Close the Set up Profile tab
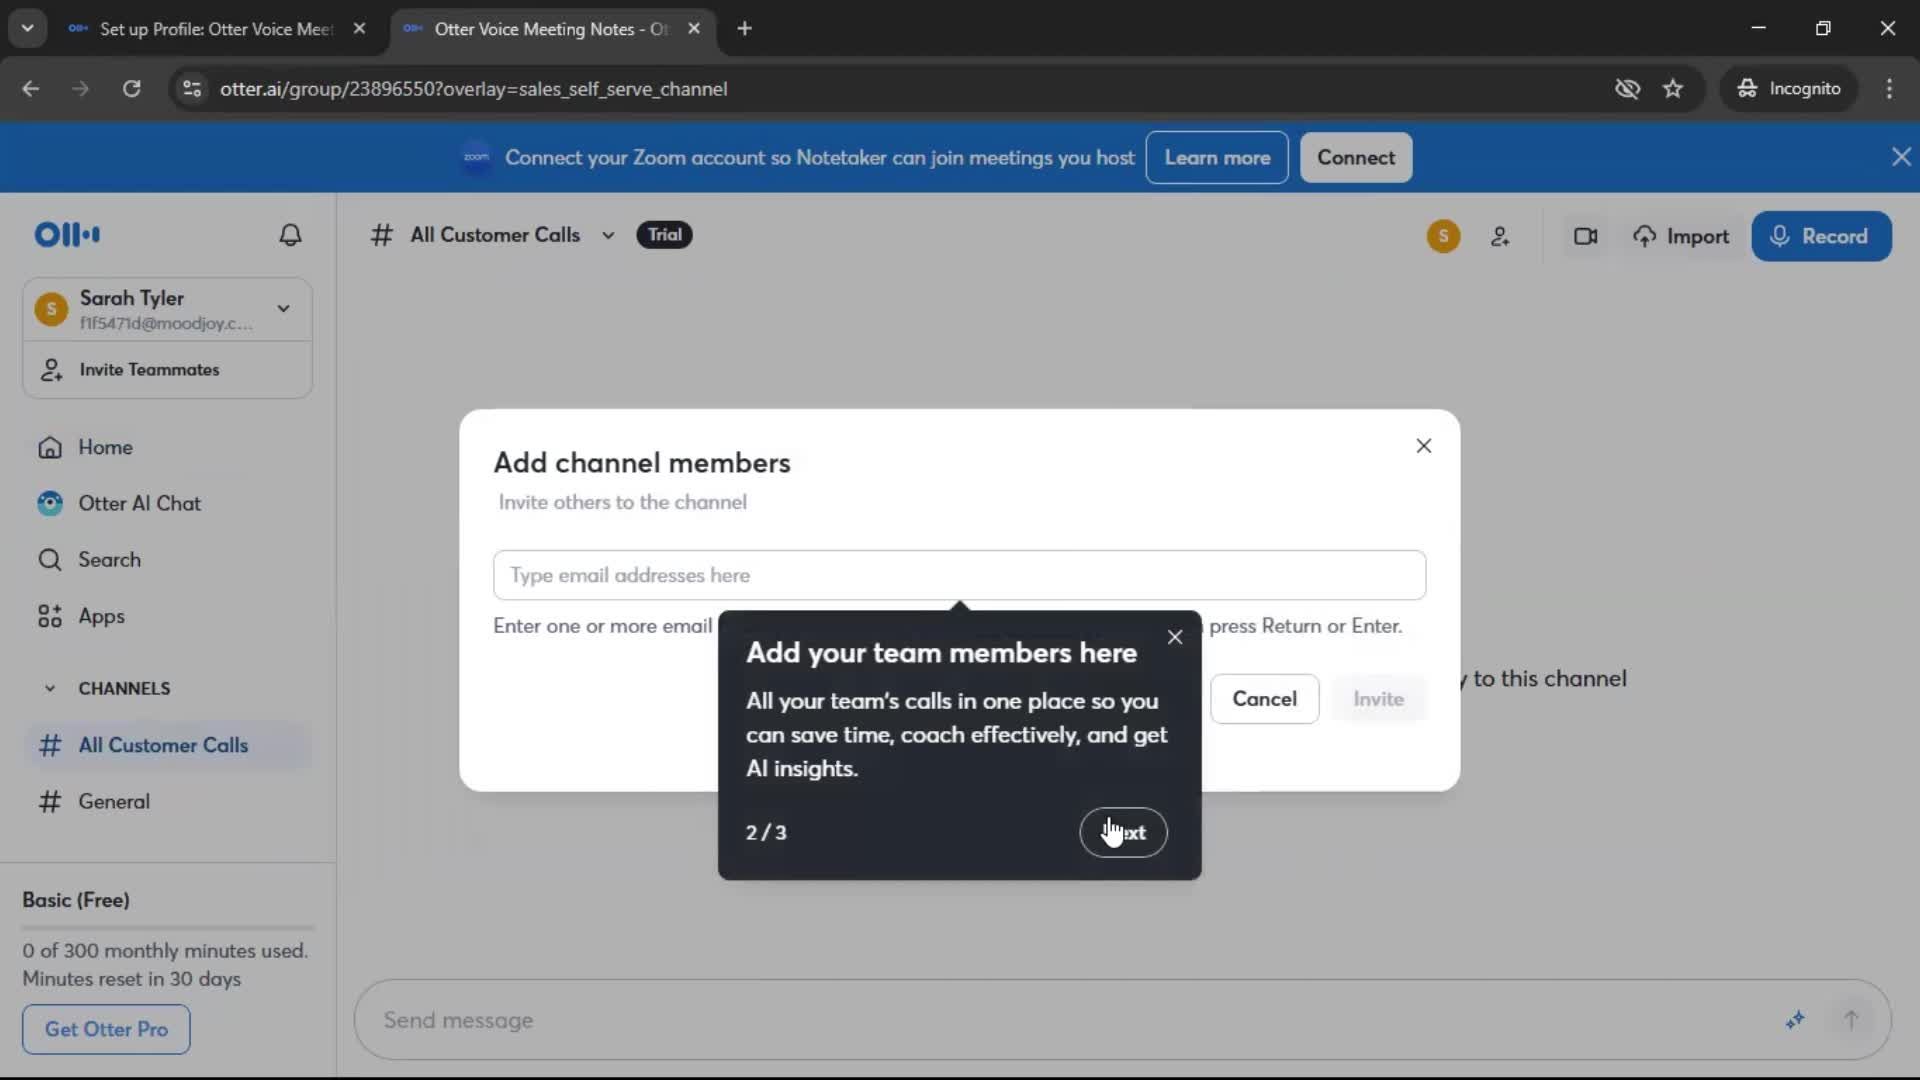 click(359, 29)
